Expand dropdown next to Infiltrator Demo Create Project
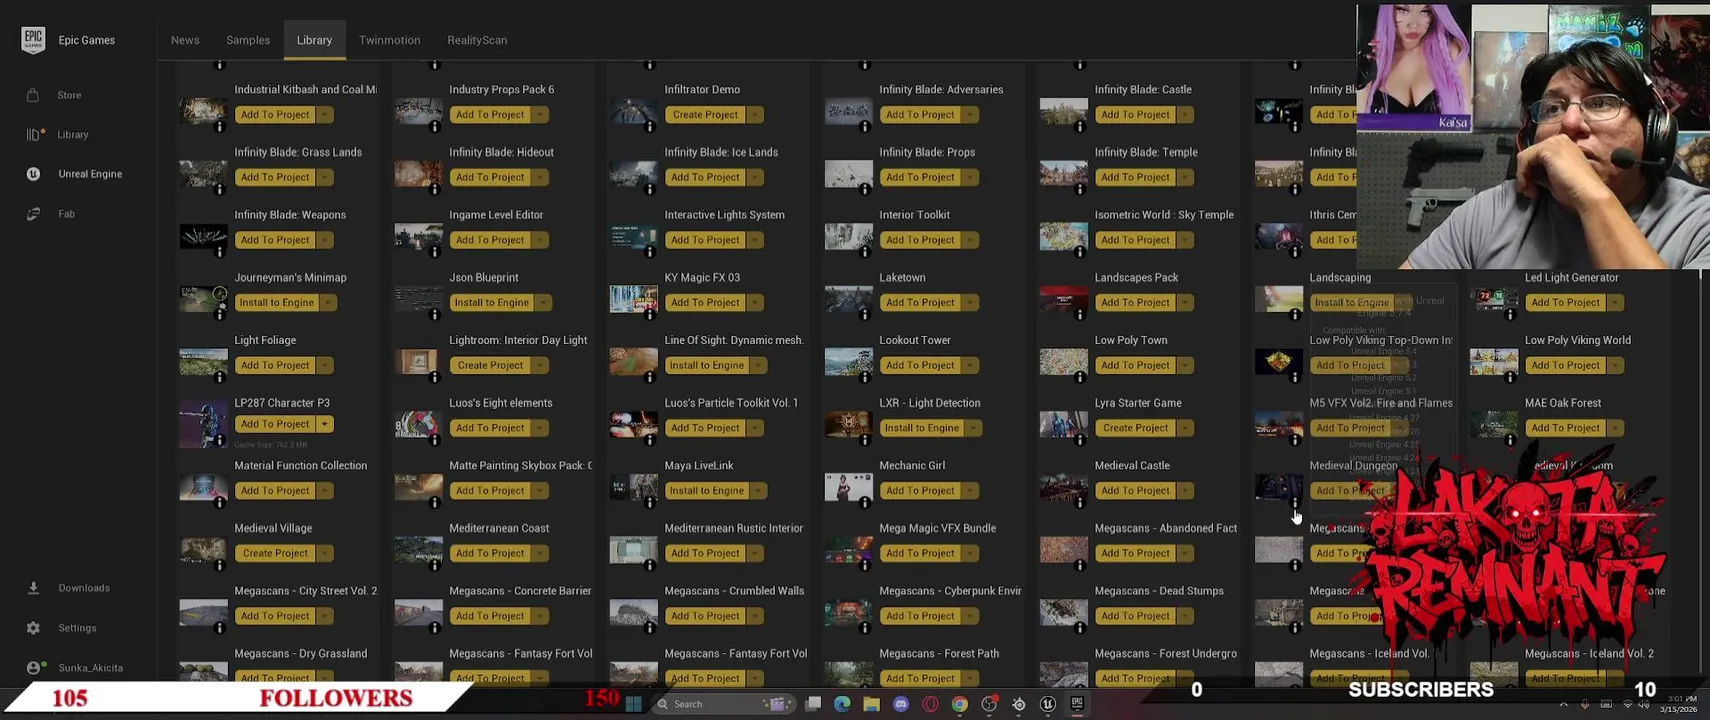The height and width of the screenshot is (720, 1710). pyautogui.click(x=755, y=115)
